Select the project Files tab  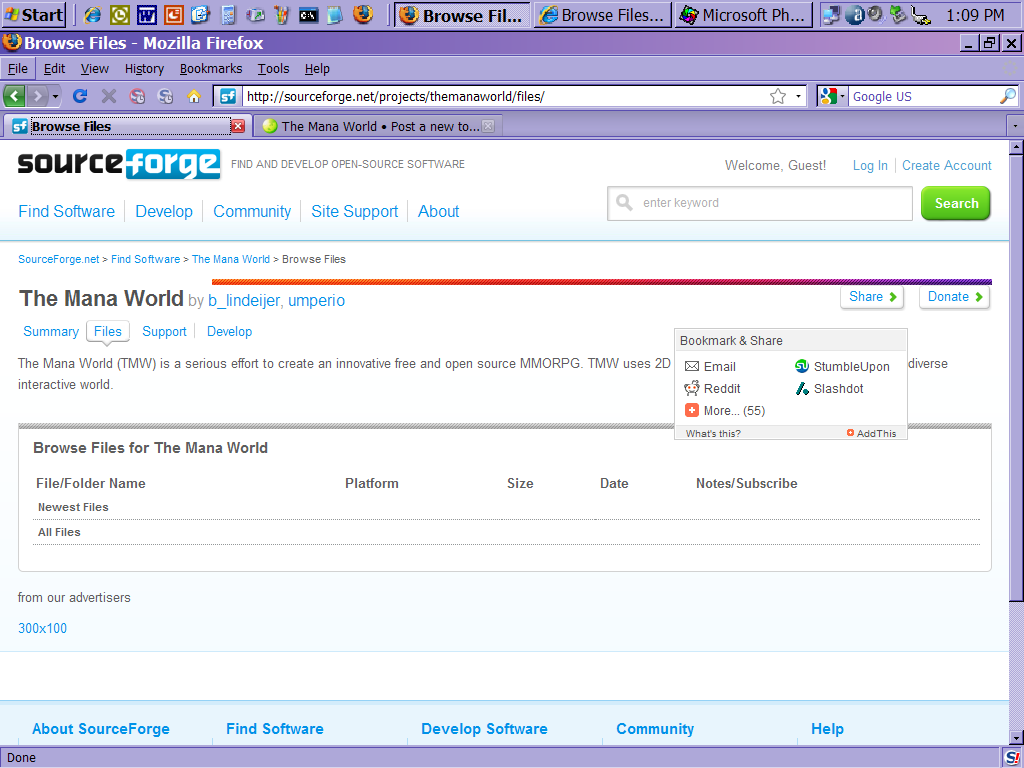108,332
